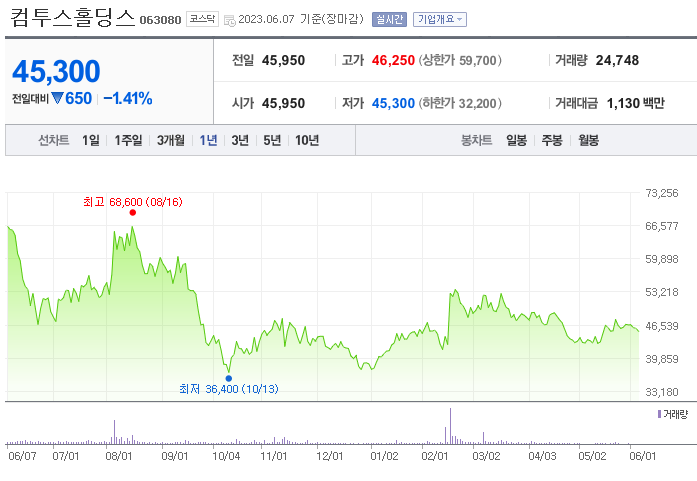
Task: Click the tallest volume bar near 02/01
Action: [450, 426]
